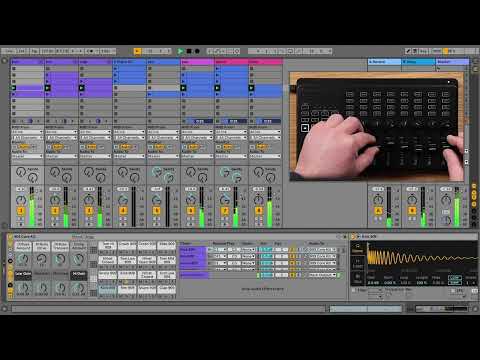
Task: Launch the first scene in the Master track
Action: click(439, 68)
